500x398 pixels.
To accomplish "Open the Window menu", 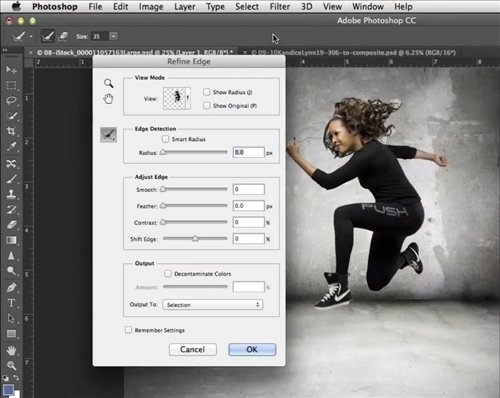I will tap(368, 6).
